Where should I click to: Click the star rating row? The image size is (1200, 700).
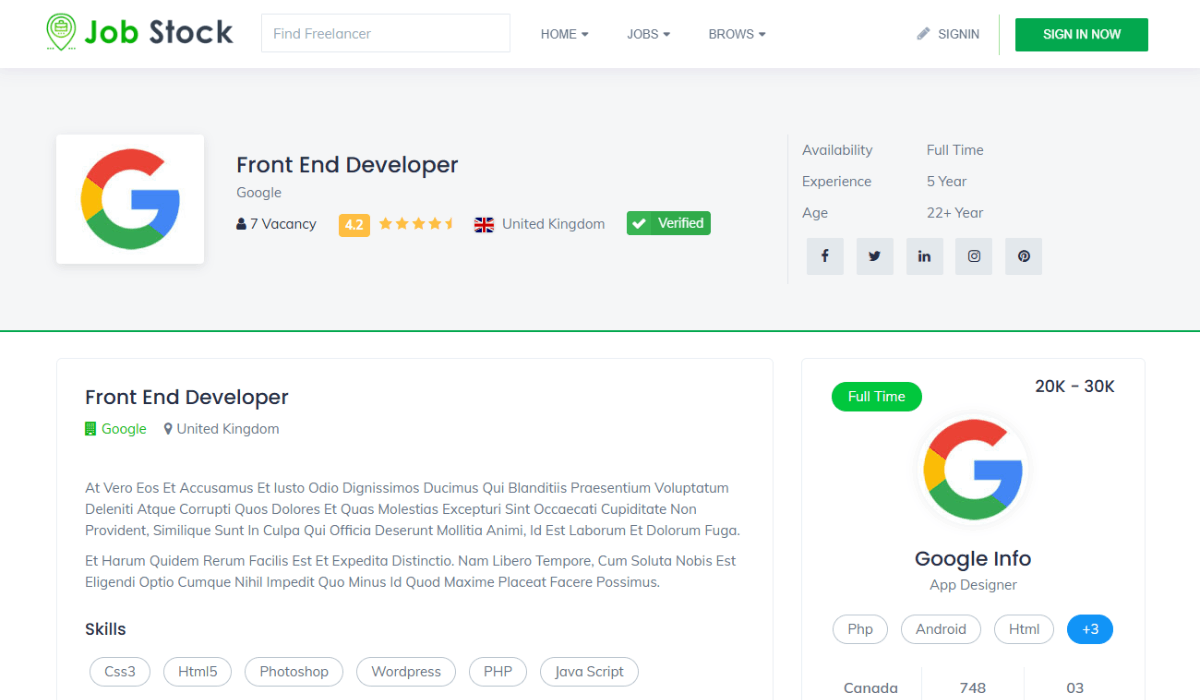[x=417, y=224]
